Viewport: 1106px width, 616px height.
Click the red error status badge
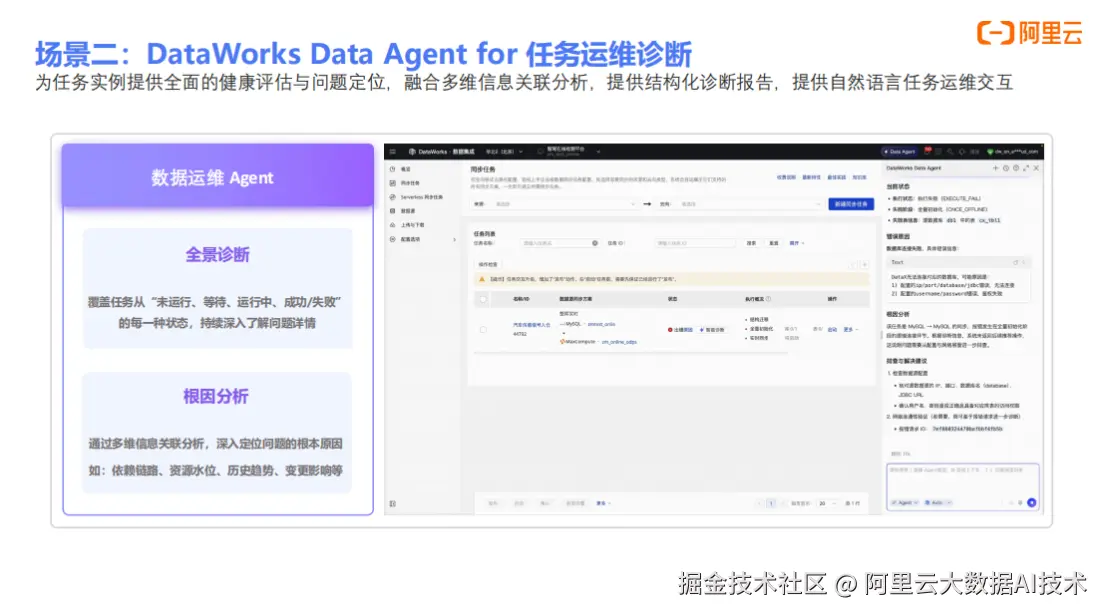pos(681,330)
